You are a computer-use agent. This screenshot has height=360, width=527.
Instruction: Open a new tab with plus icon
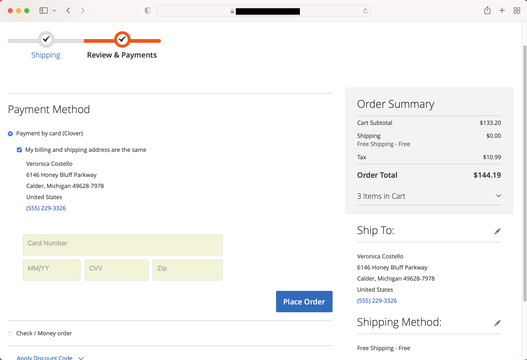click(x=502, y=10)
